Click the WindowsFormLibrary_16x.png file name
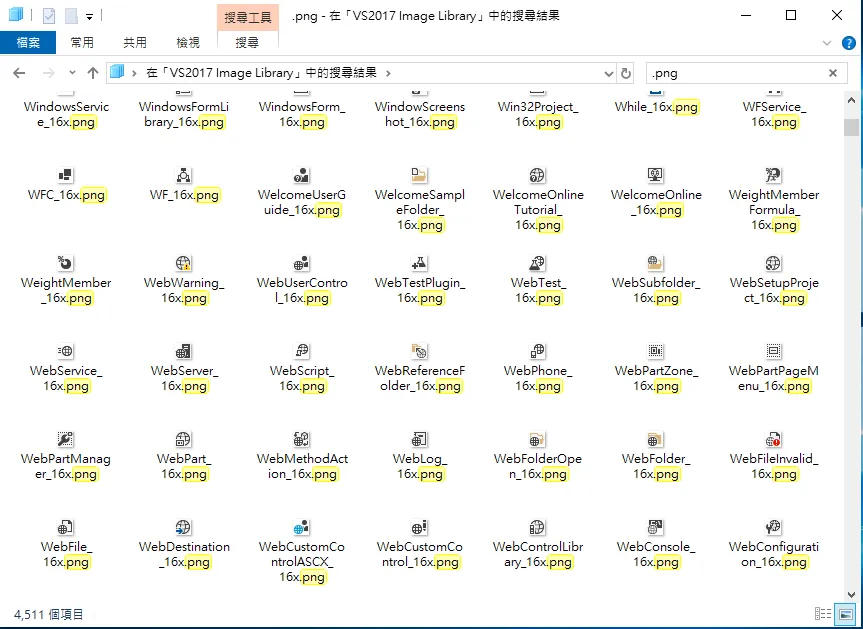The image size is (863, 629). click(184, 114)
